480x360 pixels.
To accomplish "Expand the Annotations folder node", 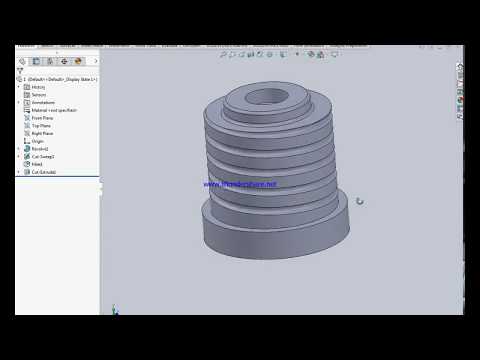I will (x=19, y=102).
